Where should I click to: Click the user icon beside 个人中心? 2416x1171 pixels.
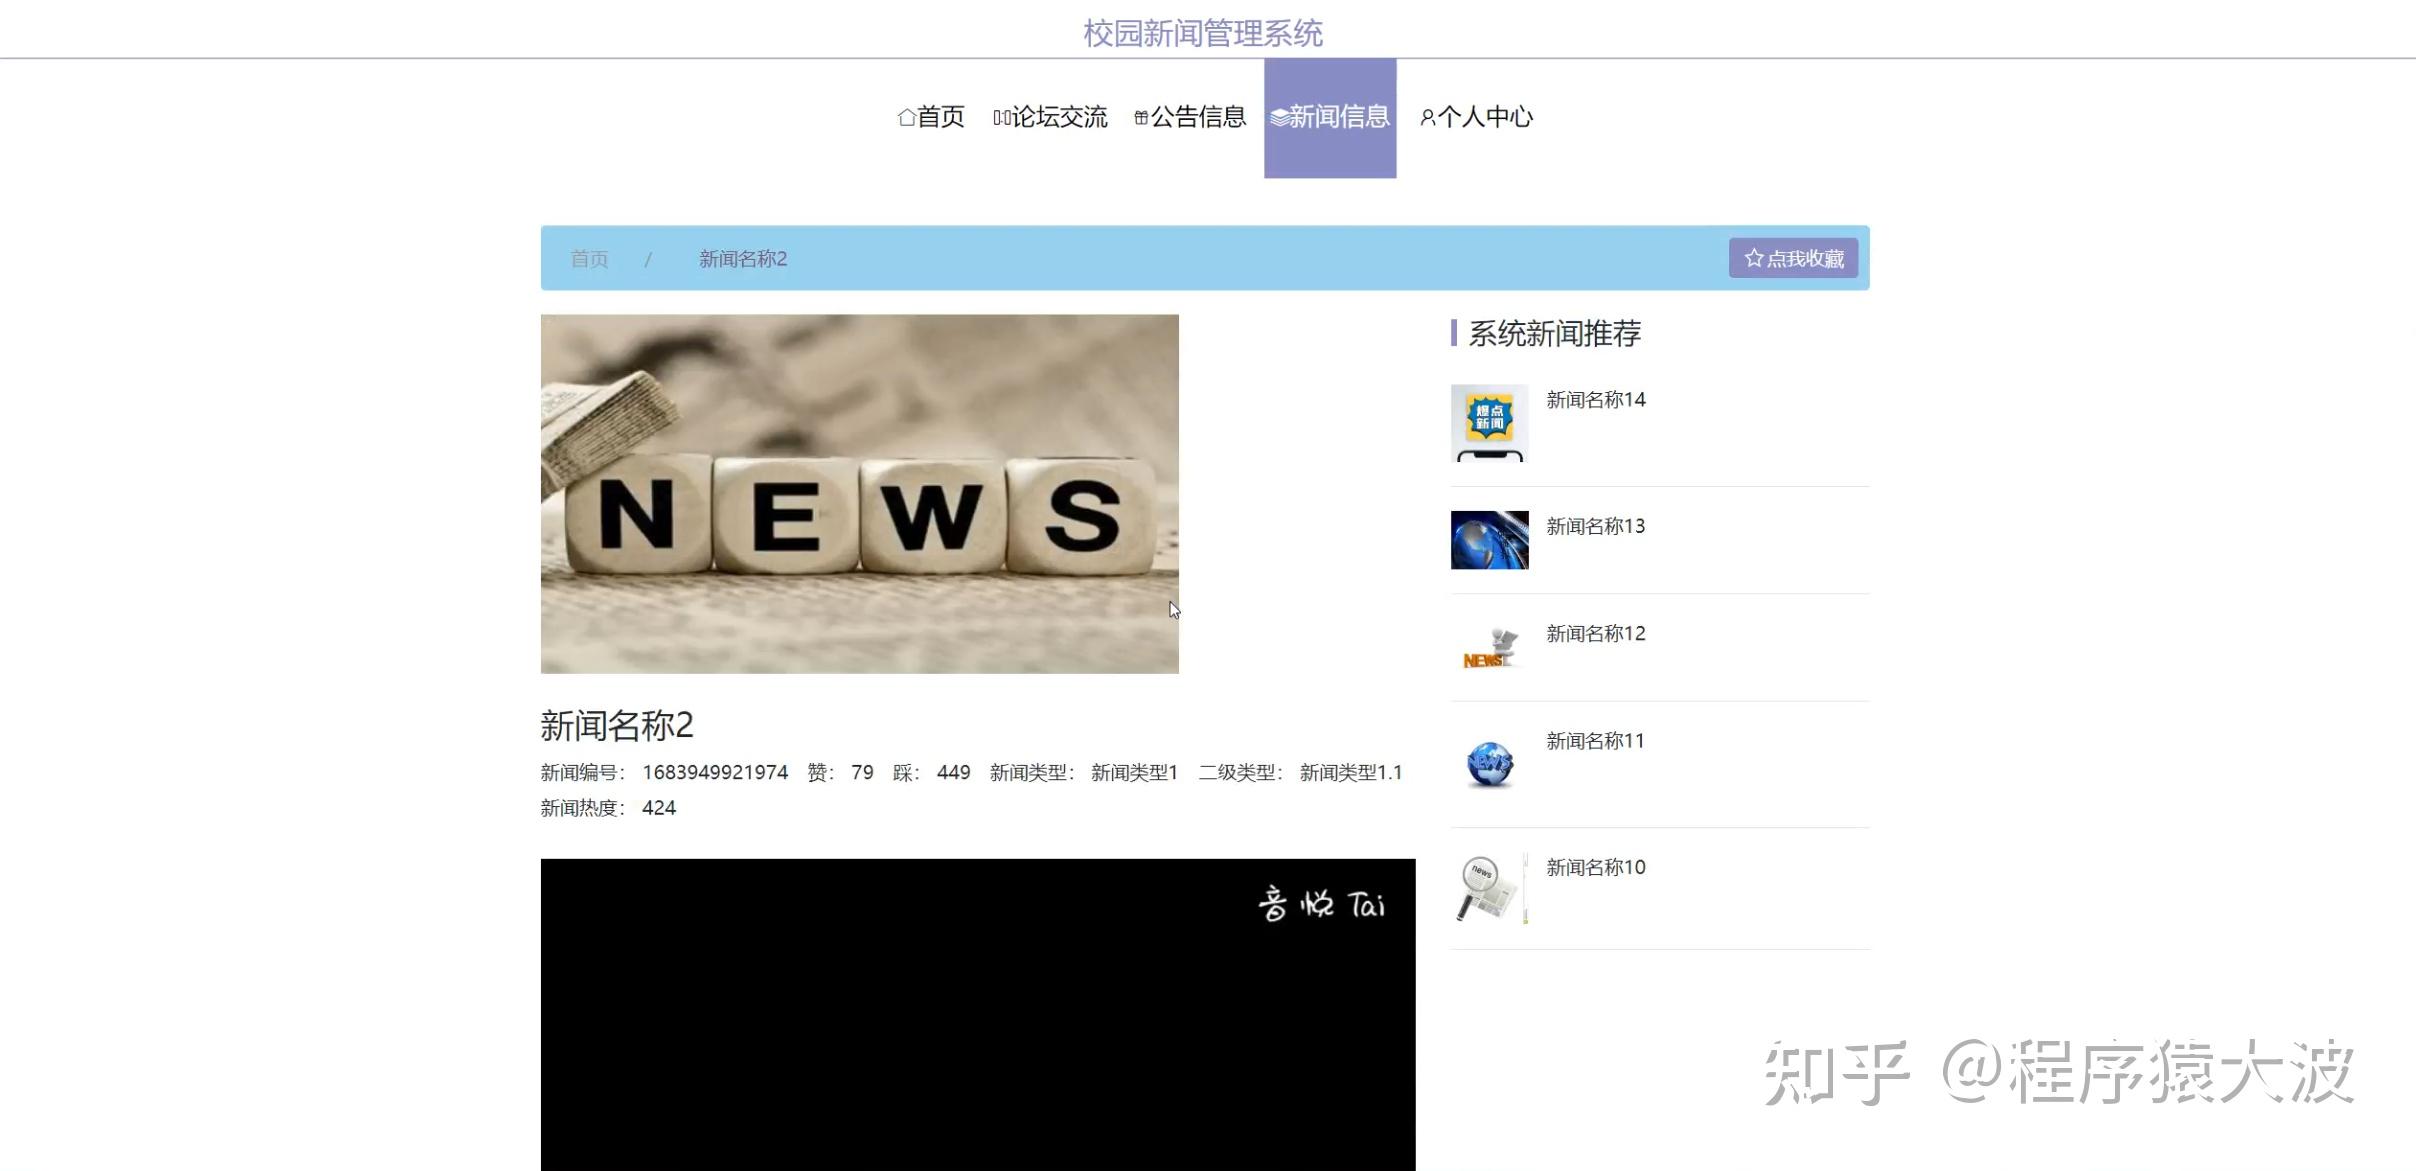[1427, 118]
